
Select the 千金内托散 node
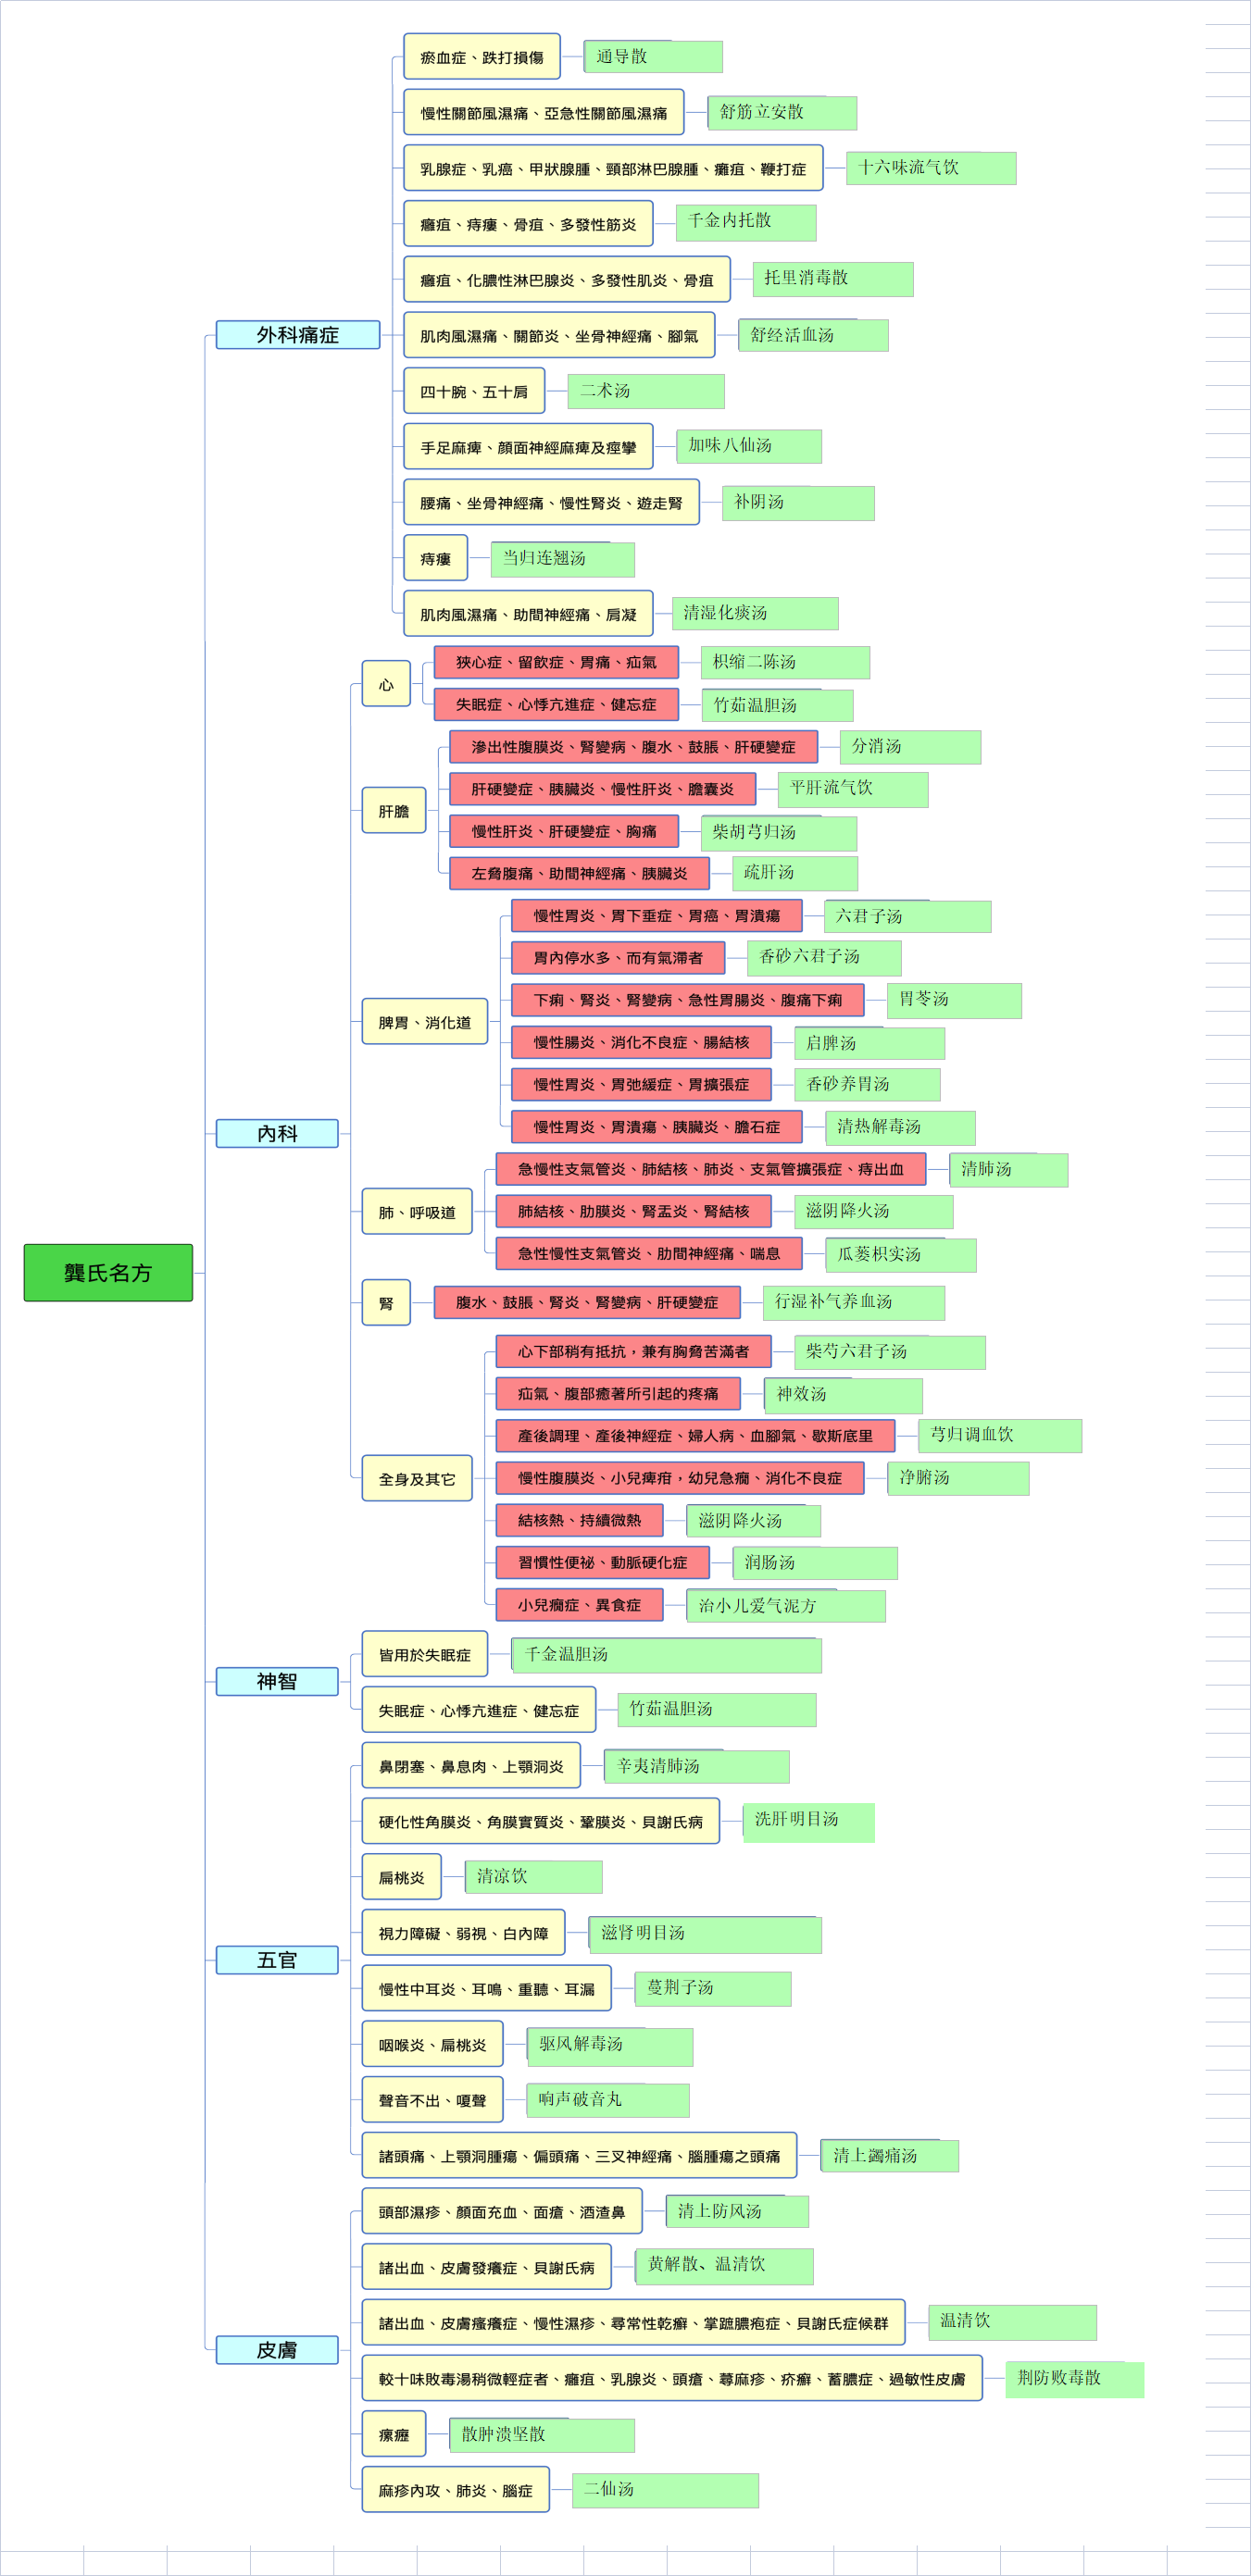(x=746, y=222)
